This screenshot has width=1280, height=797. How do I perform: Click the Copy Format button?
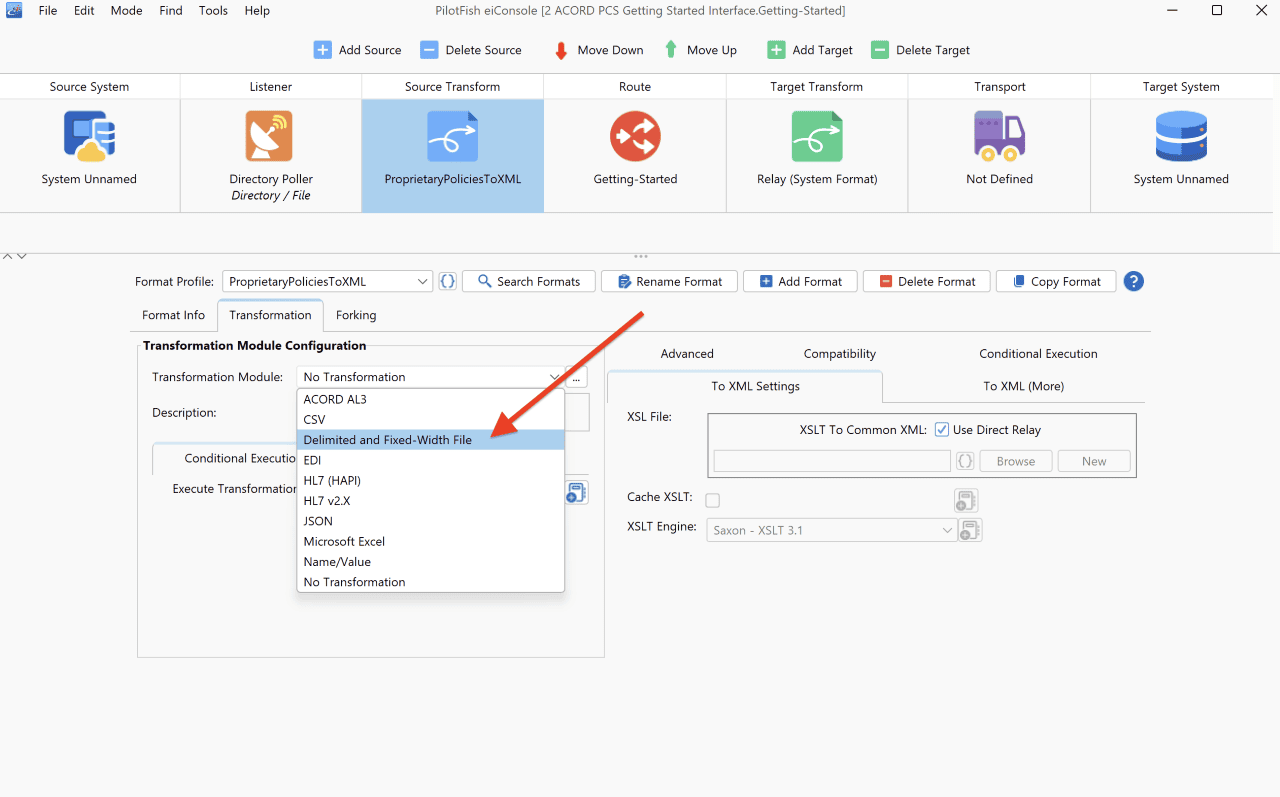point(1055,282)
